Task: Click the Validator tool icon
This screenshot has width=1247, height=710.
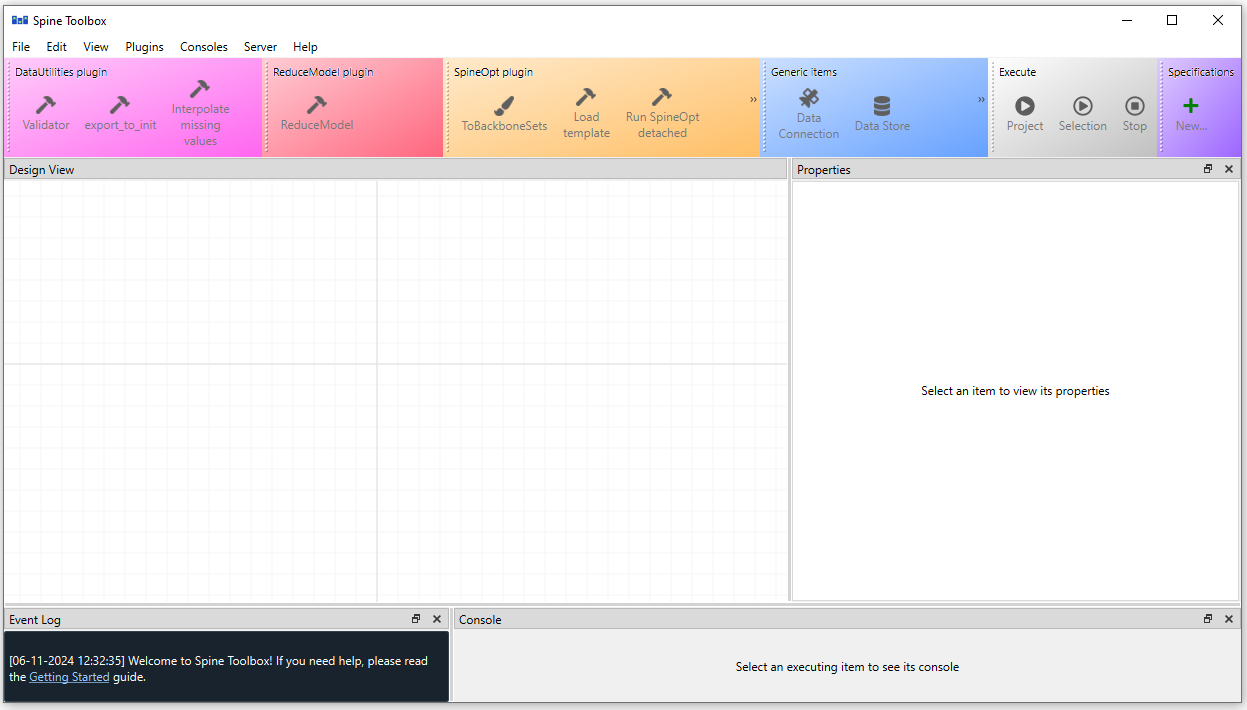Action: click(x=46, y=105)
